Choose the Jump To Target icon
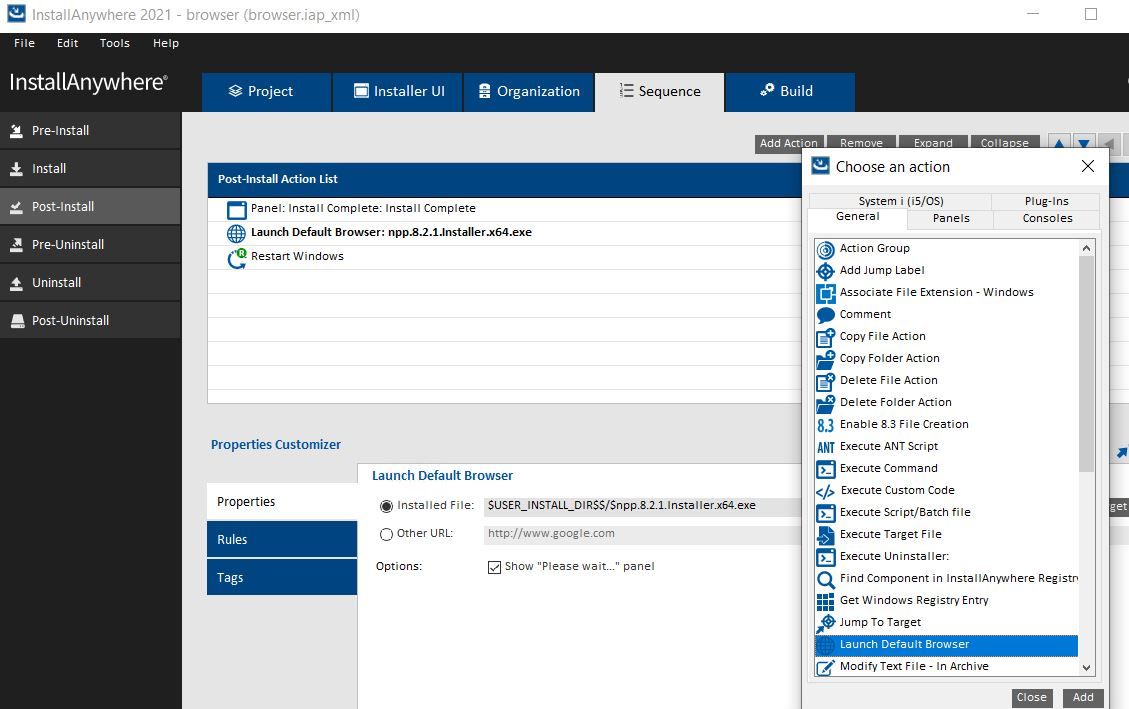The height and width of the screenshot is (709, 1129). pos(825,623)
